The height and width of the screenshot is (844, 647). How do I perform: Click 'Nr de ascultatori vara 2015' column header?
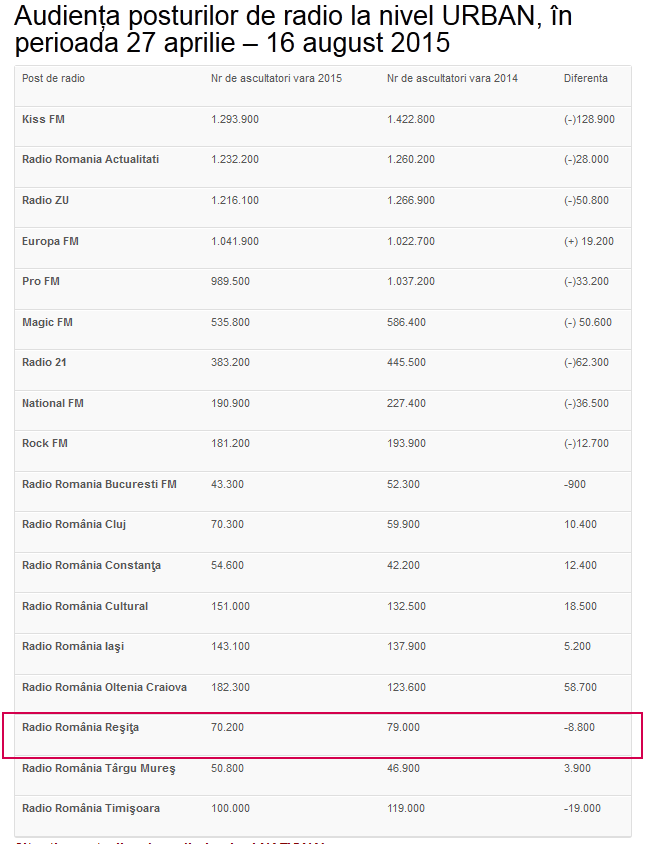pyautogui.click(x=276, y=78)
